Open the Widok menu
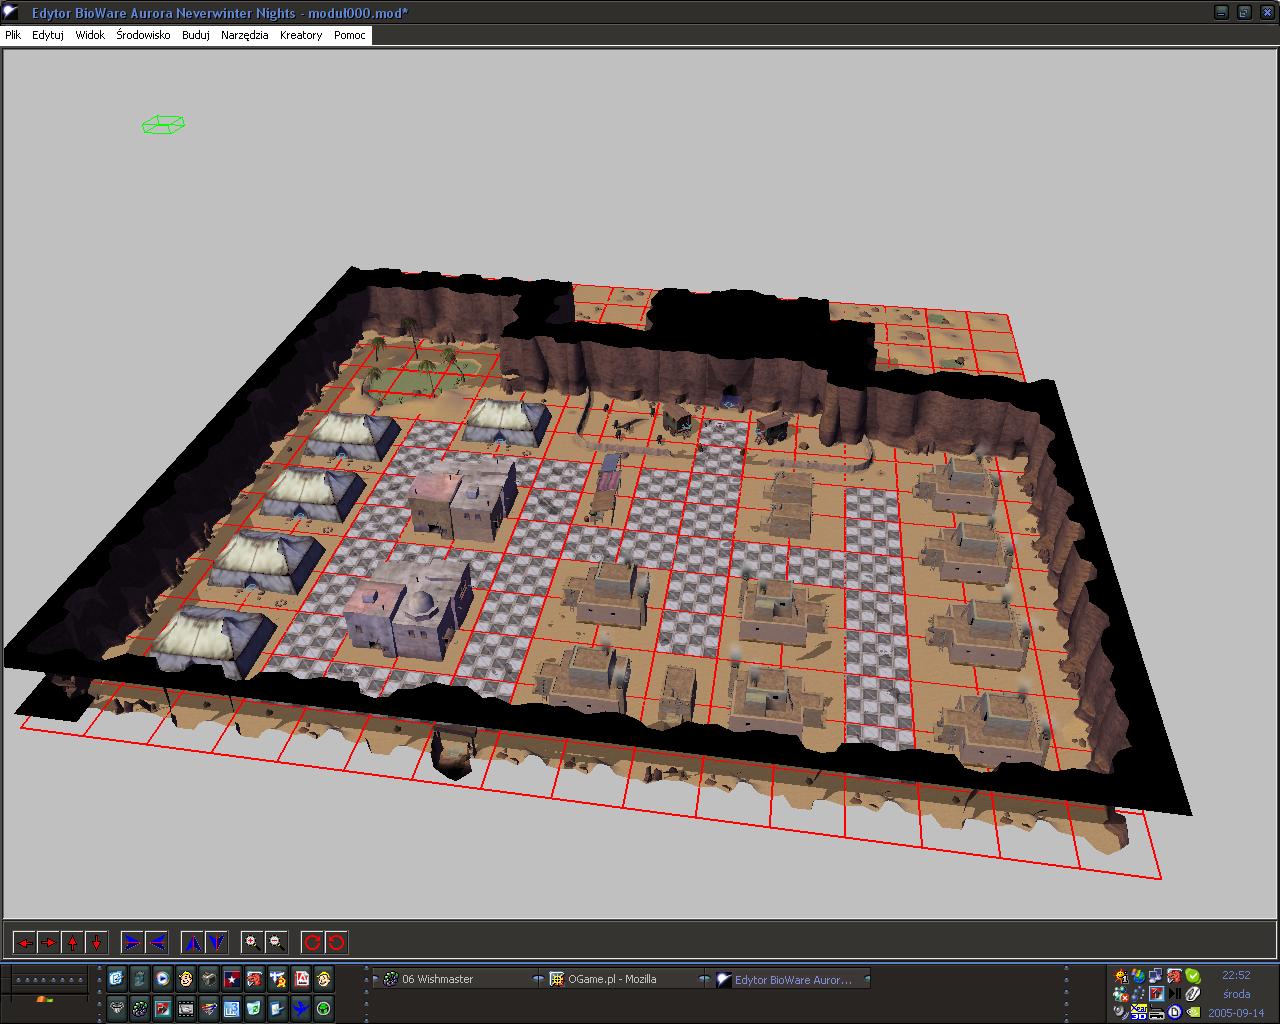Image resolution: width=1280 pixels, height=1024 pixels. pyautogui.click(x=90, y=35)
